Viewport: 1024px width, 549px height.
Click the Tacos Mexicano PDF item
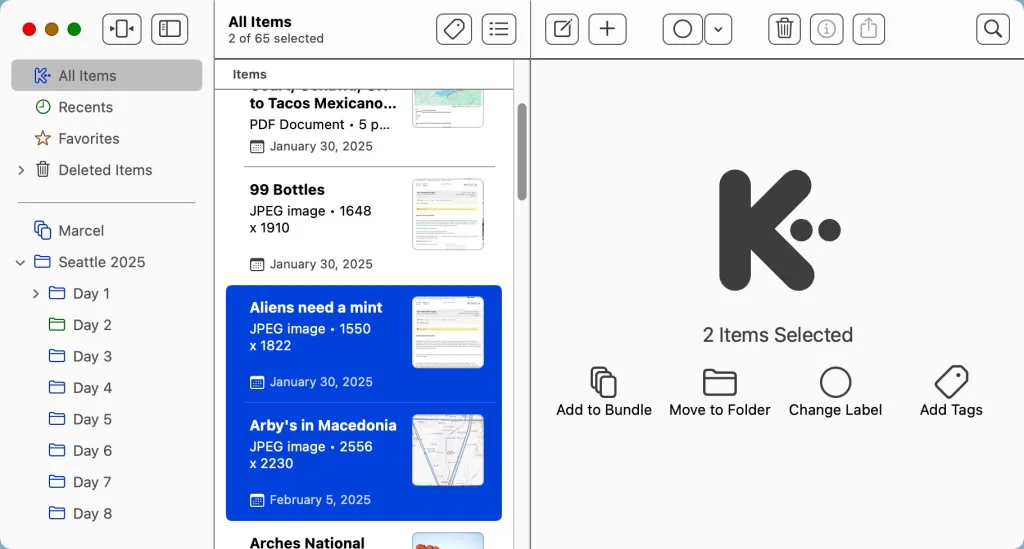click(x=364, y=127)
